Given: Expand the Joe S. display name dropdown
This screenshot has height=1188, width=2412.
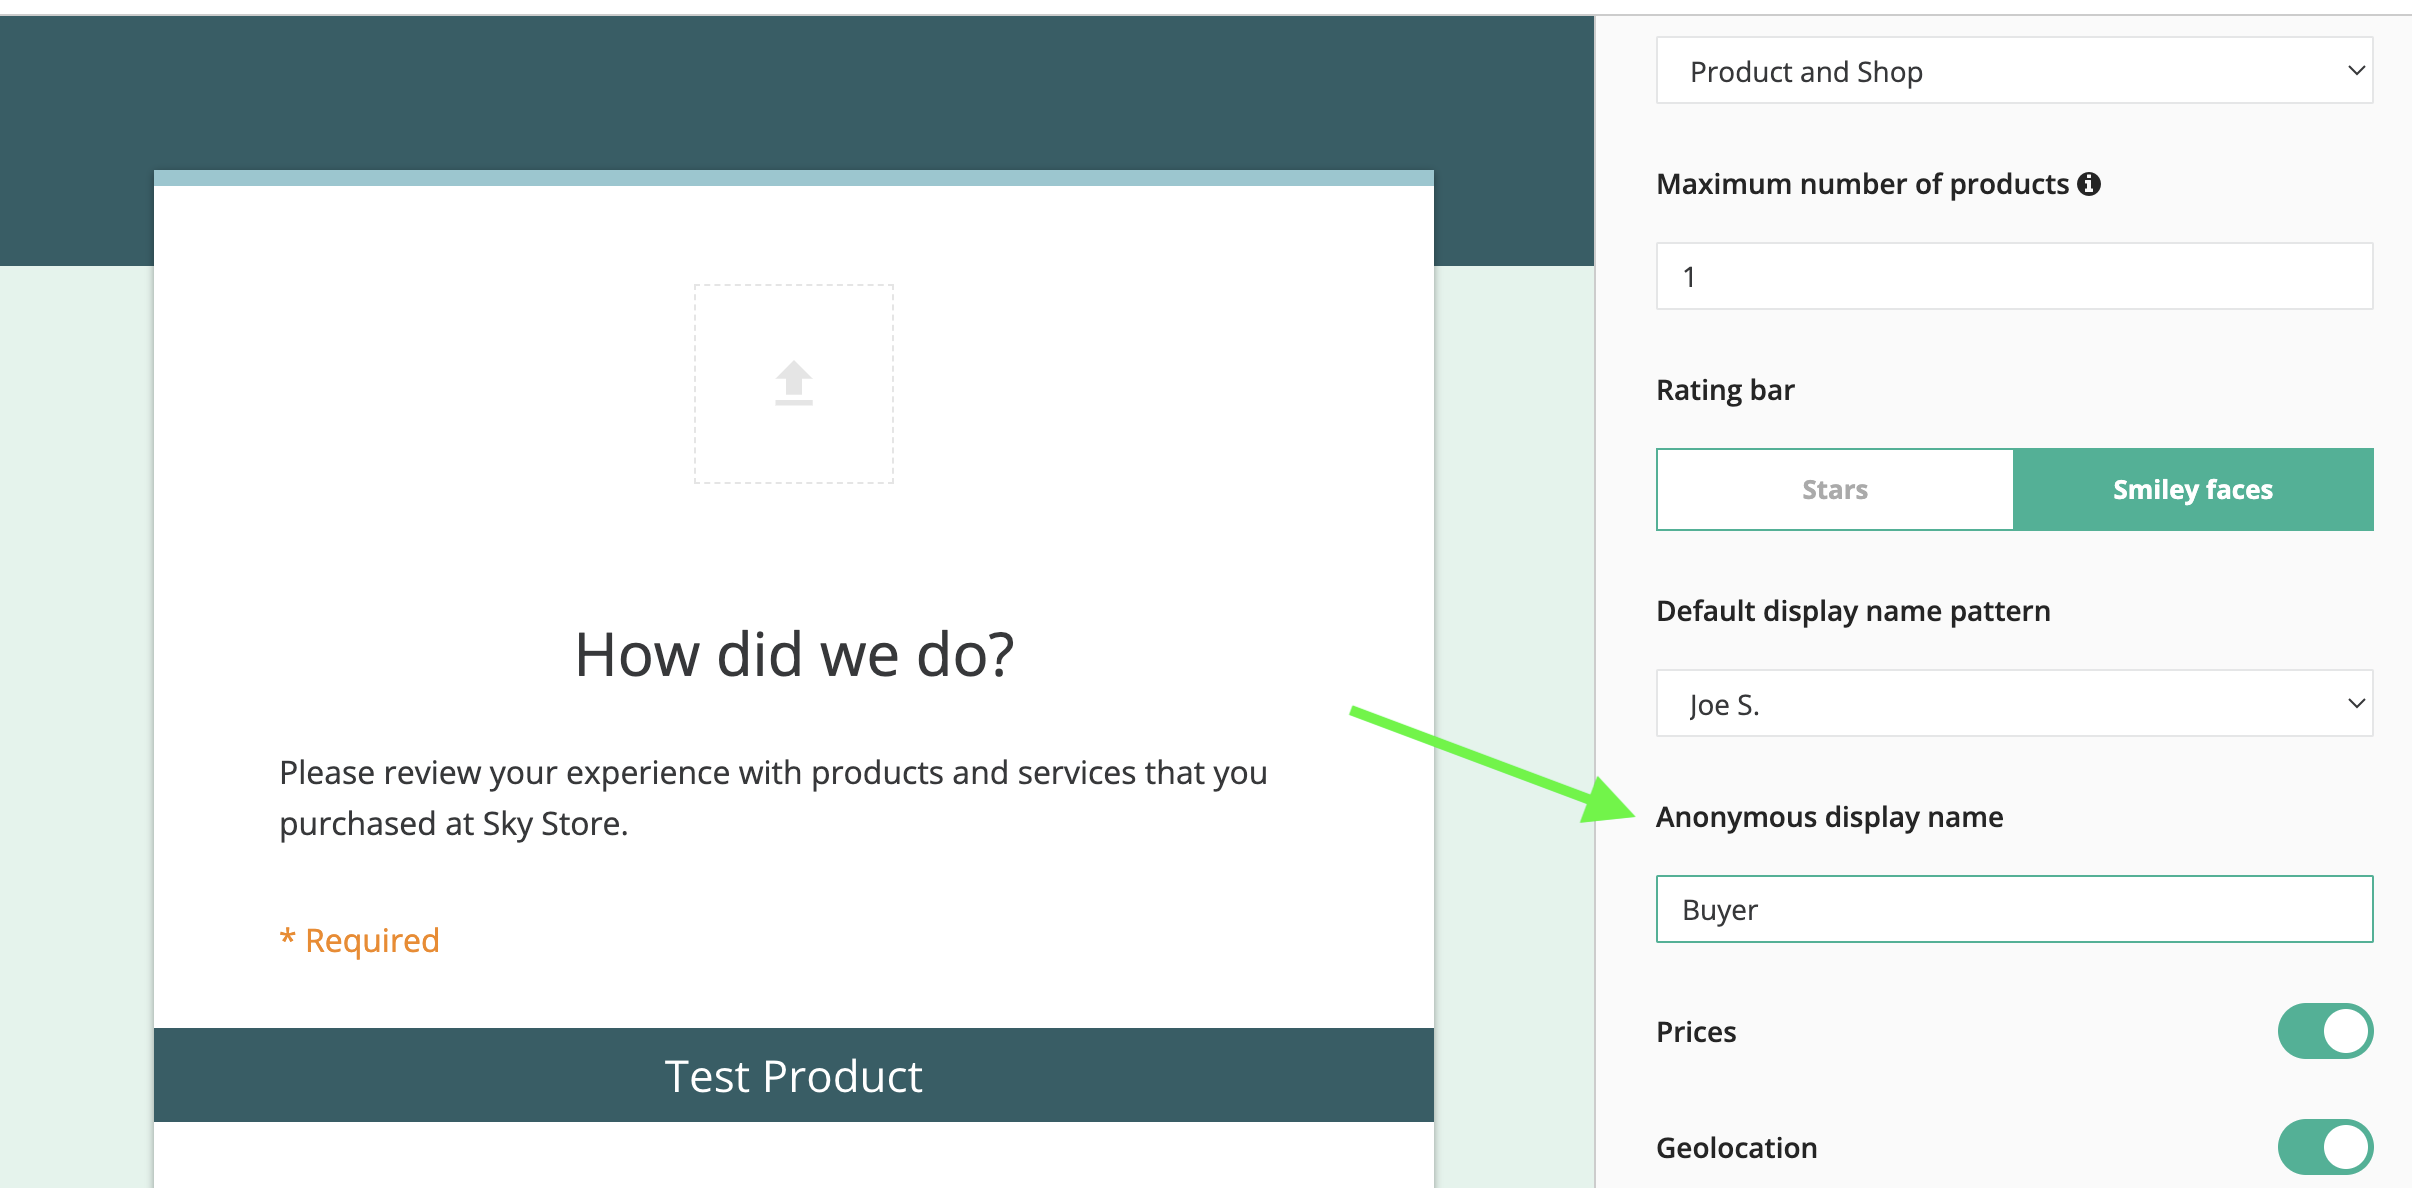Looking at the screenshot, I should tap(2000, 704).
